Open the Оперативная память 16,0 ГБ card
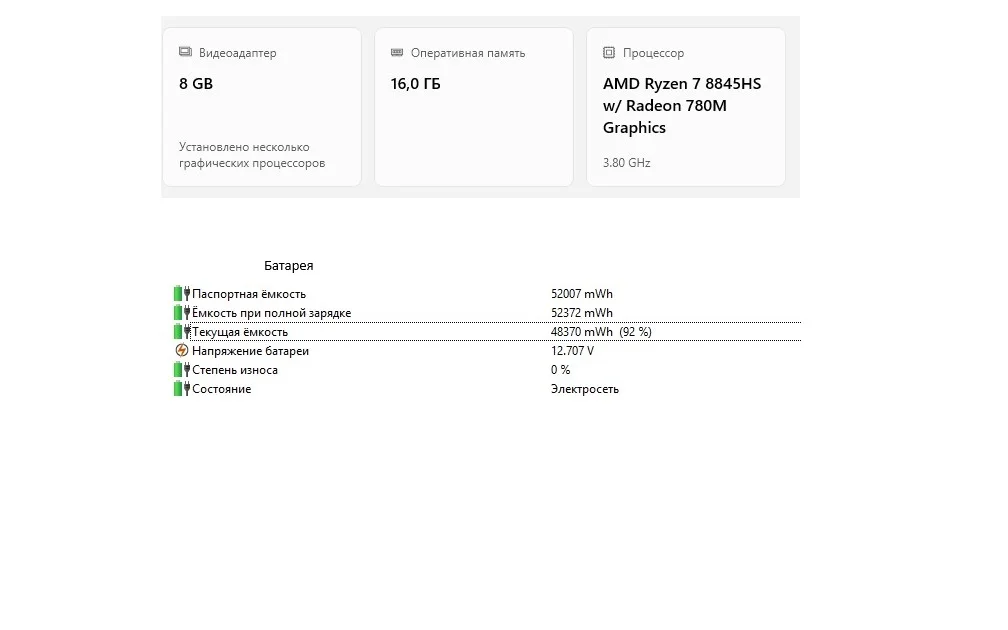This screenshot has height=630, width=1008. (x=474, y=107)
